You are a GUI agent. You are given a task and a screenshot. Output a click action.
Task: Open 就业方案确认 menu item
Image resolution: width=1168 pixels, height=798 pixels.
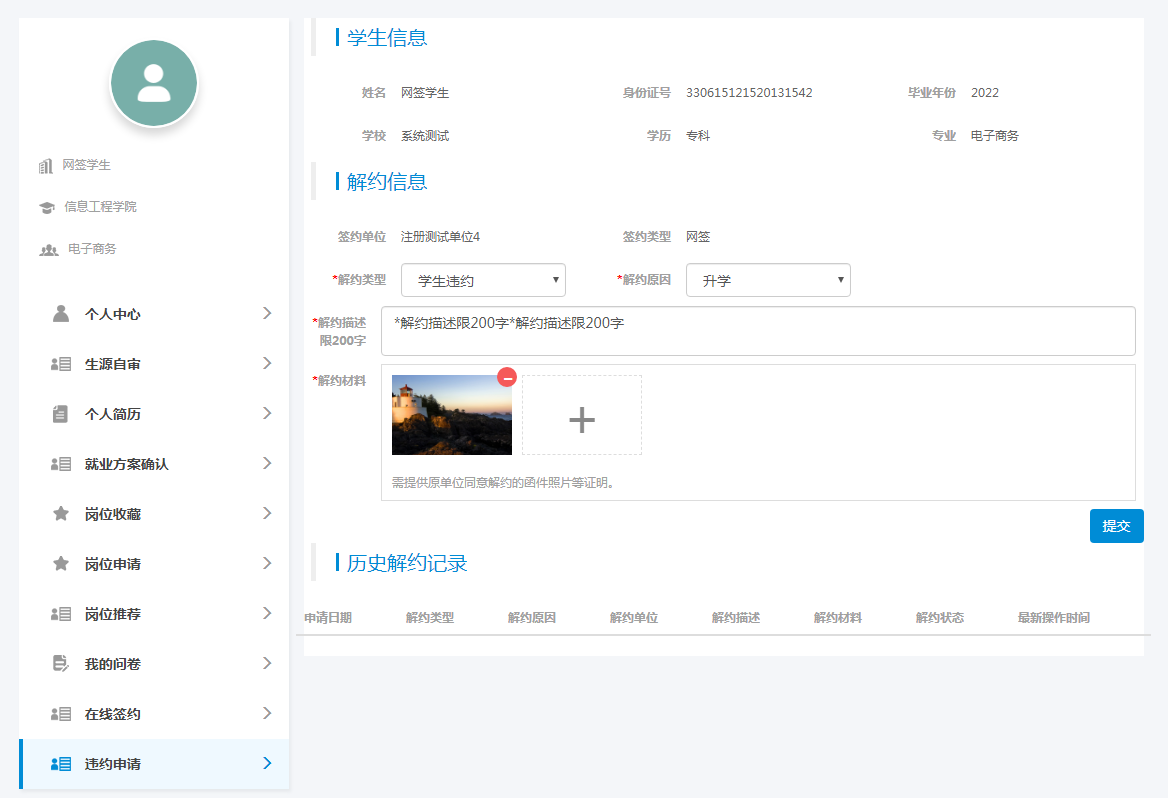(154, 463)
